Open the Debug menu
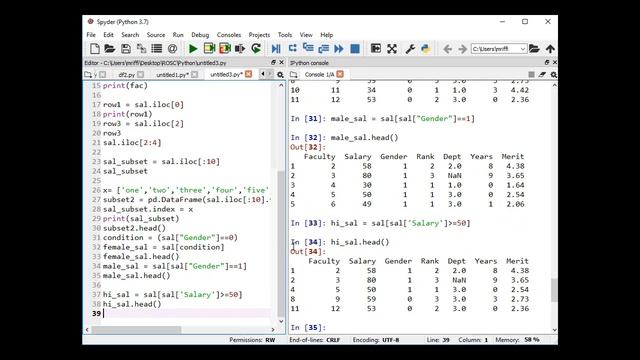This screenshot has height=360, width=640. point(200,35)
